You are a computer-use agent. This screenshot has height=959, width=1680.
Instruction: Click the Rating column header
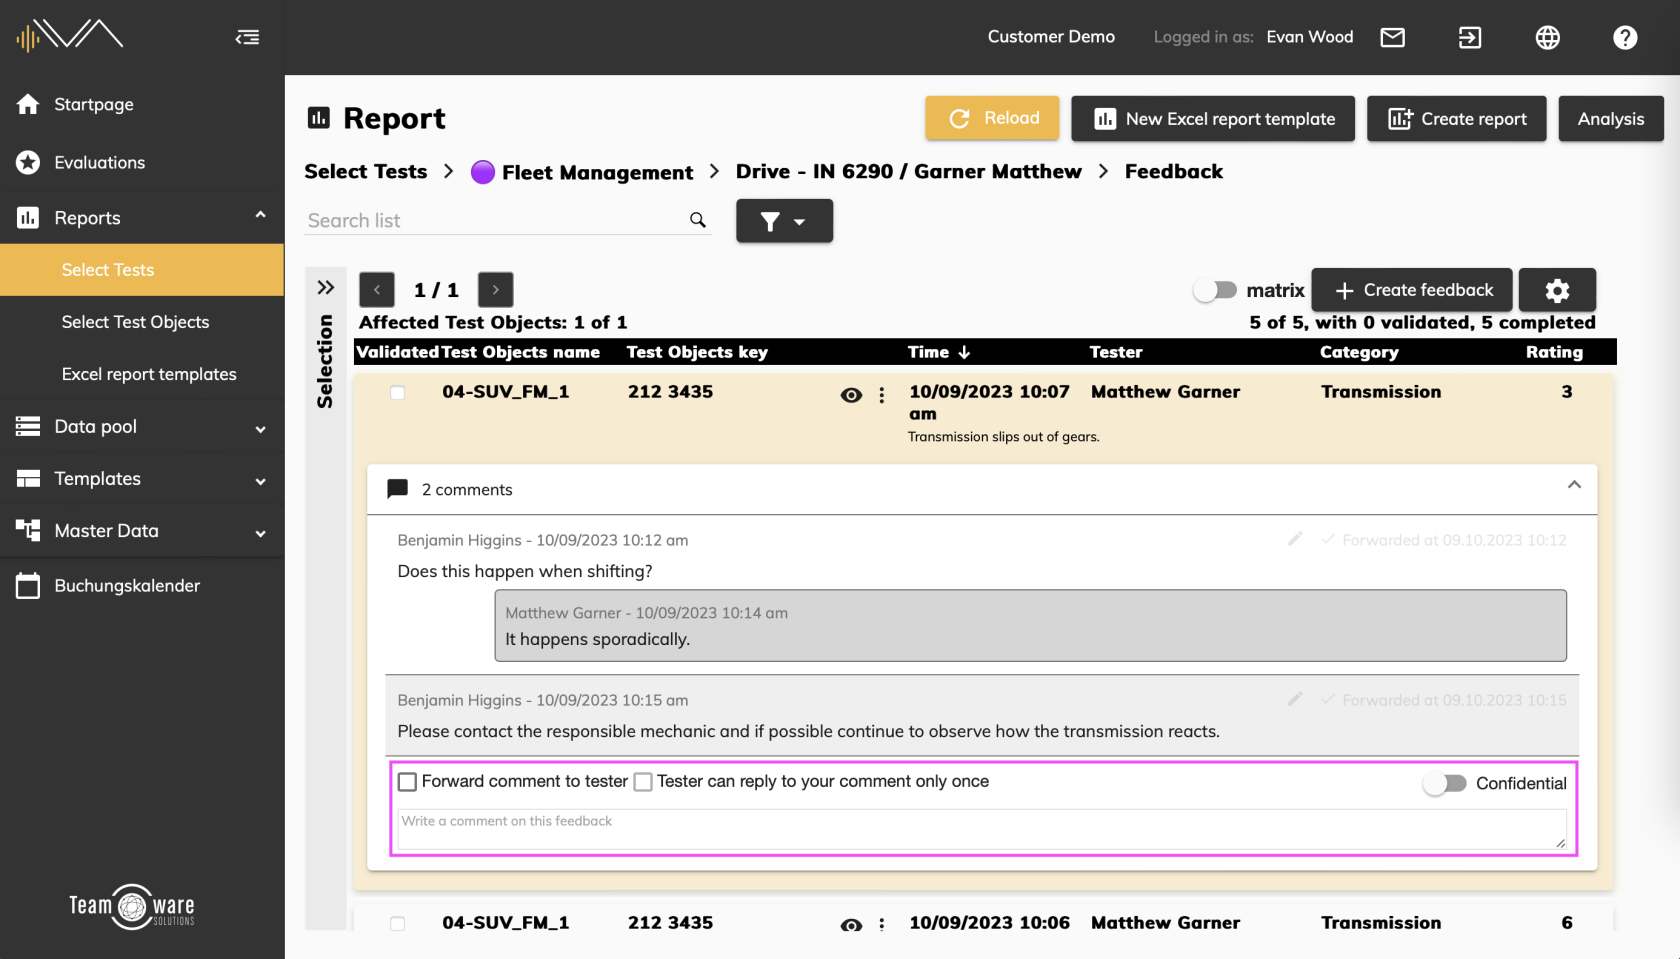1554,352
